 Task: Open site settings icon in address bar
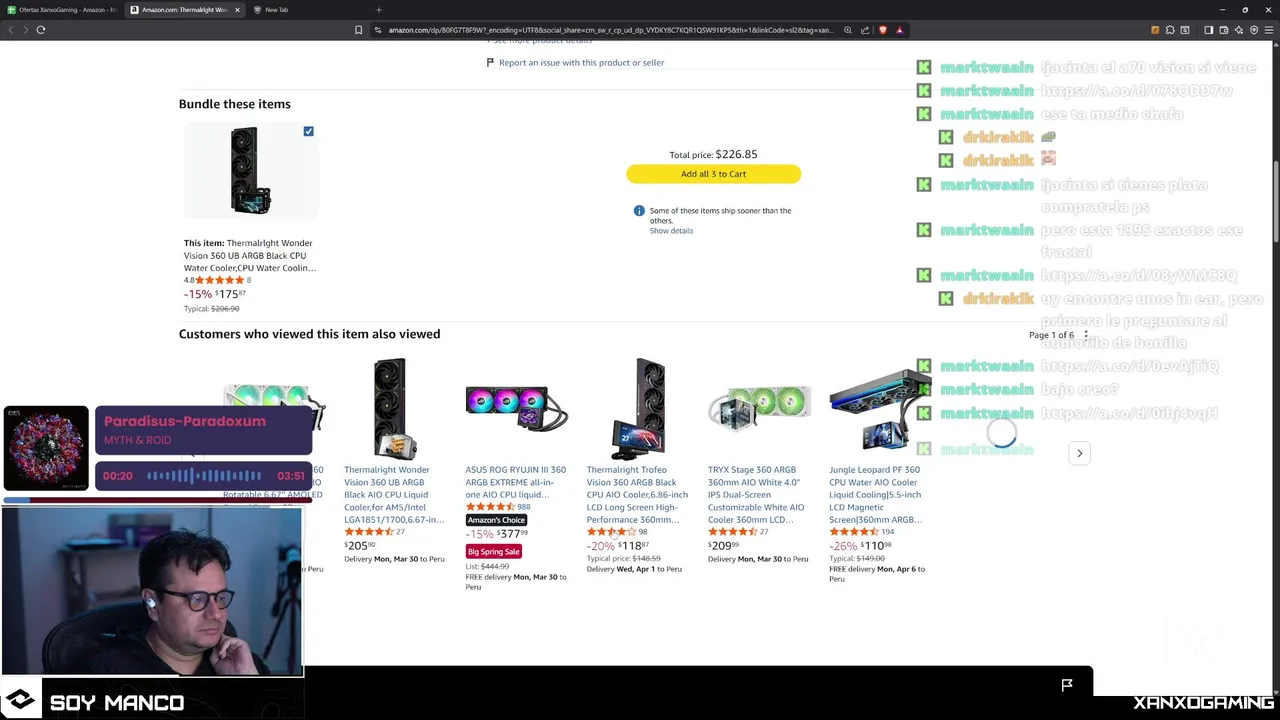378,30
